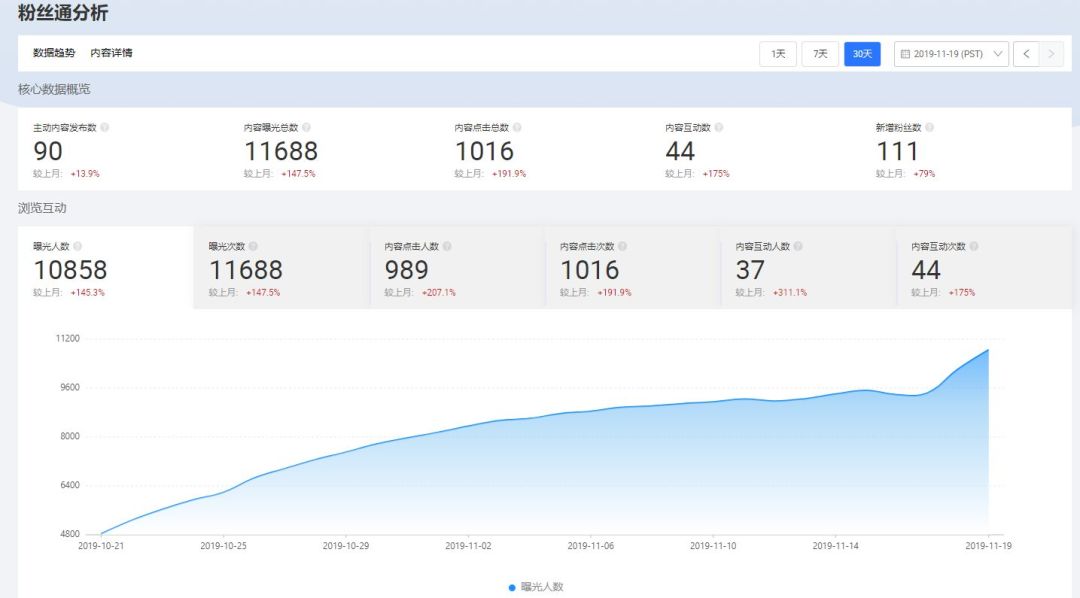Expand the 2019-11-19 (PST) date dropdown

coord(950,54)
